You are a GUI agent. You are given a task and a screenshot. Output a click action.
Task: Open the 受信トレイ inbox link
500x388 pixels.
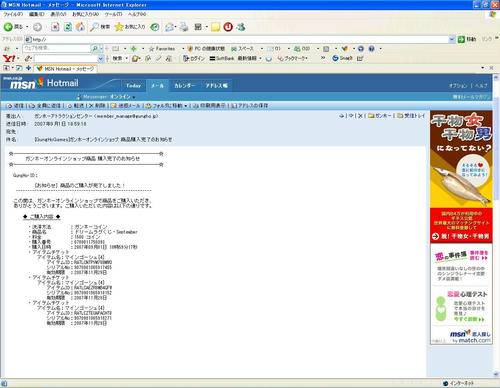pos(411,116)
